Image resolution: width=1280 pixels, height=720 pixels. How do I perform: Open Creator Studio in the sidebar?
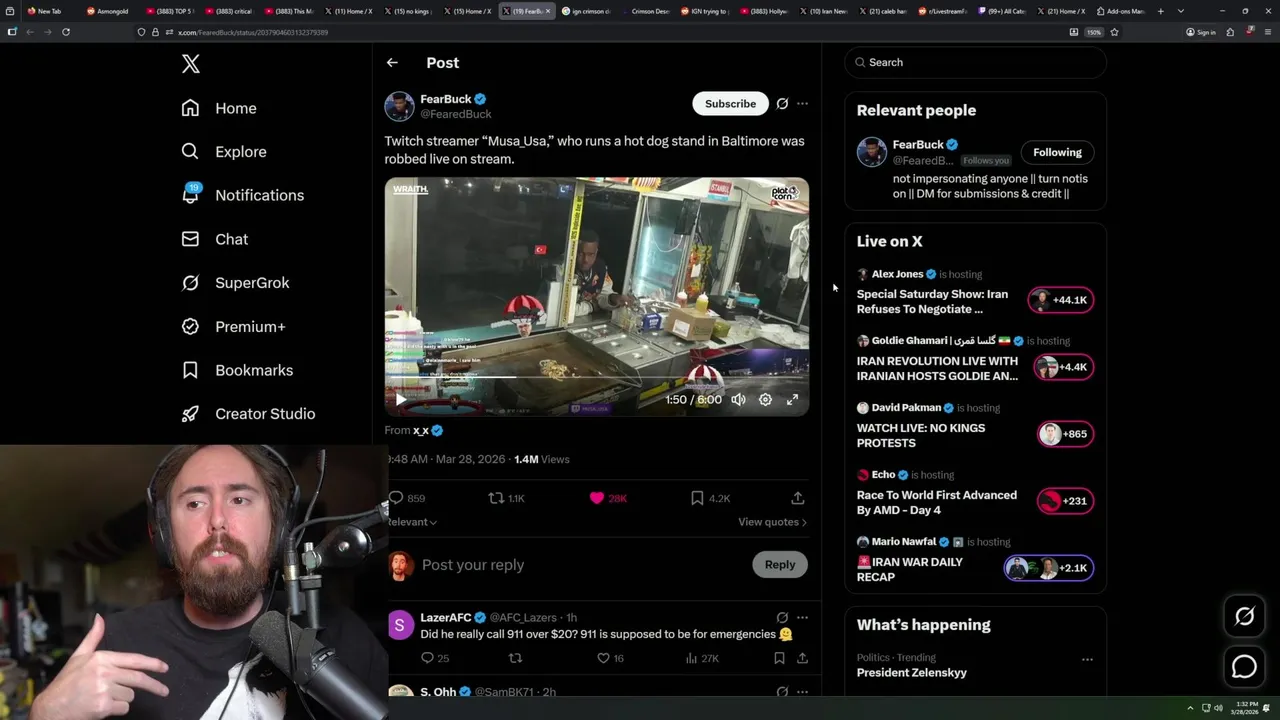coord(249,414)
